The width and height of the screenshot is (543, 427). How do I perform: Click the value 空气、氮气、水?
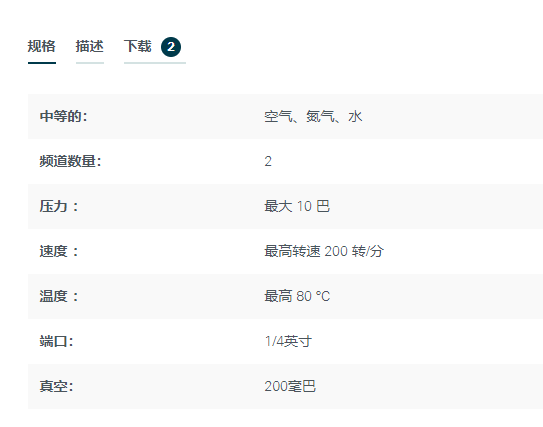click(313, 116)
